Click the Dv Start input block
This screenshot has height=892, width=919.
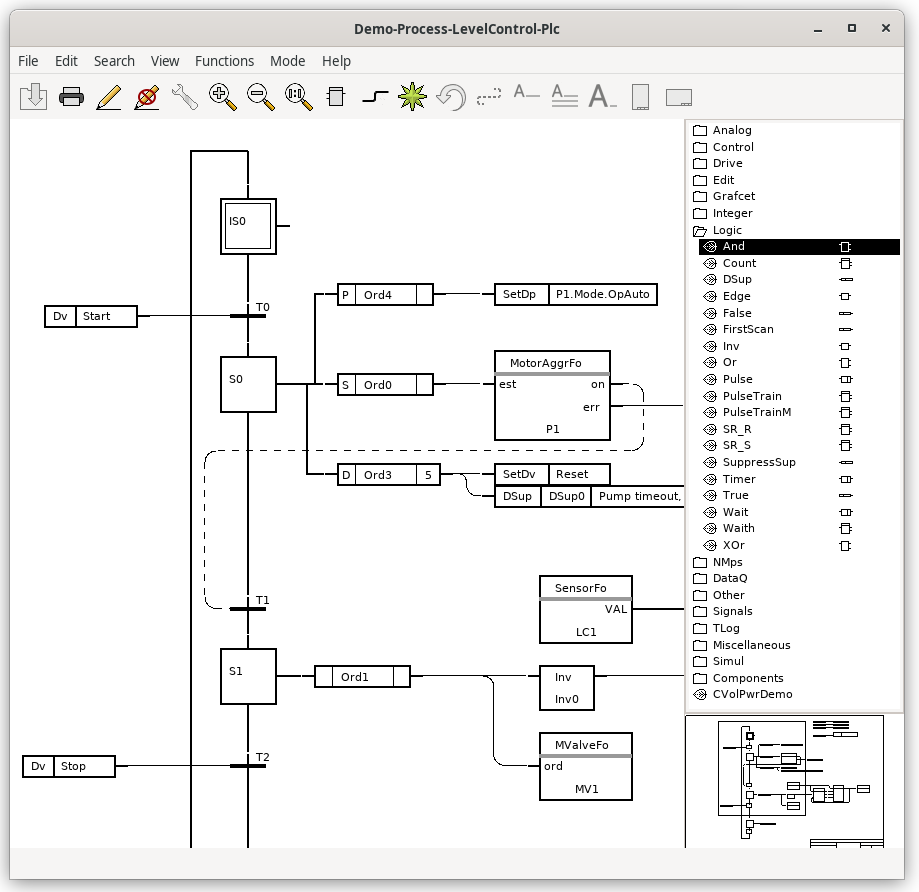click(91, 316)
